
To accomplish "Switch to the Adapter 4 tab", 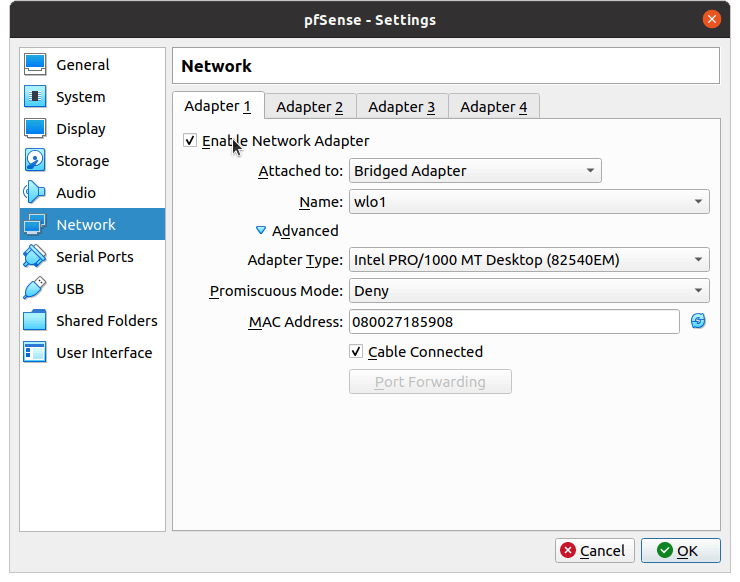I will point(494,107).
